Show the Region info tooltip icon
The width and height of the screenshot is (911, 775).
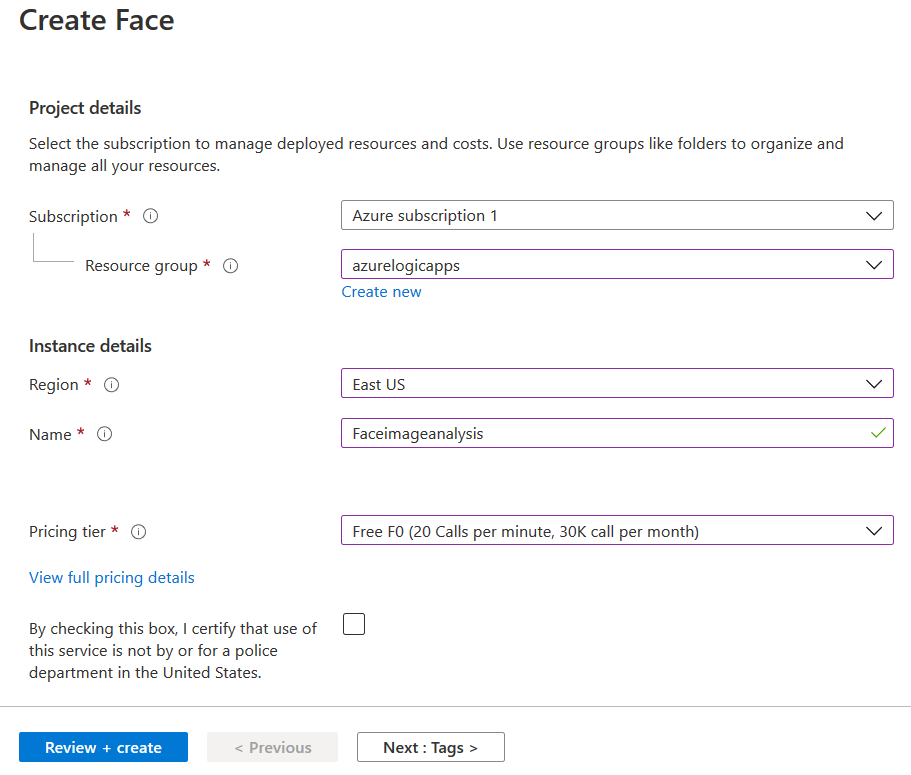click(112, 385)
